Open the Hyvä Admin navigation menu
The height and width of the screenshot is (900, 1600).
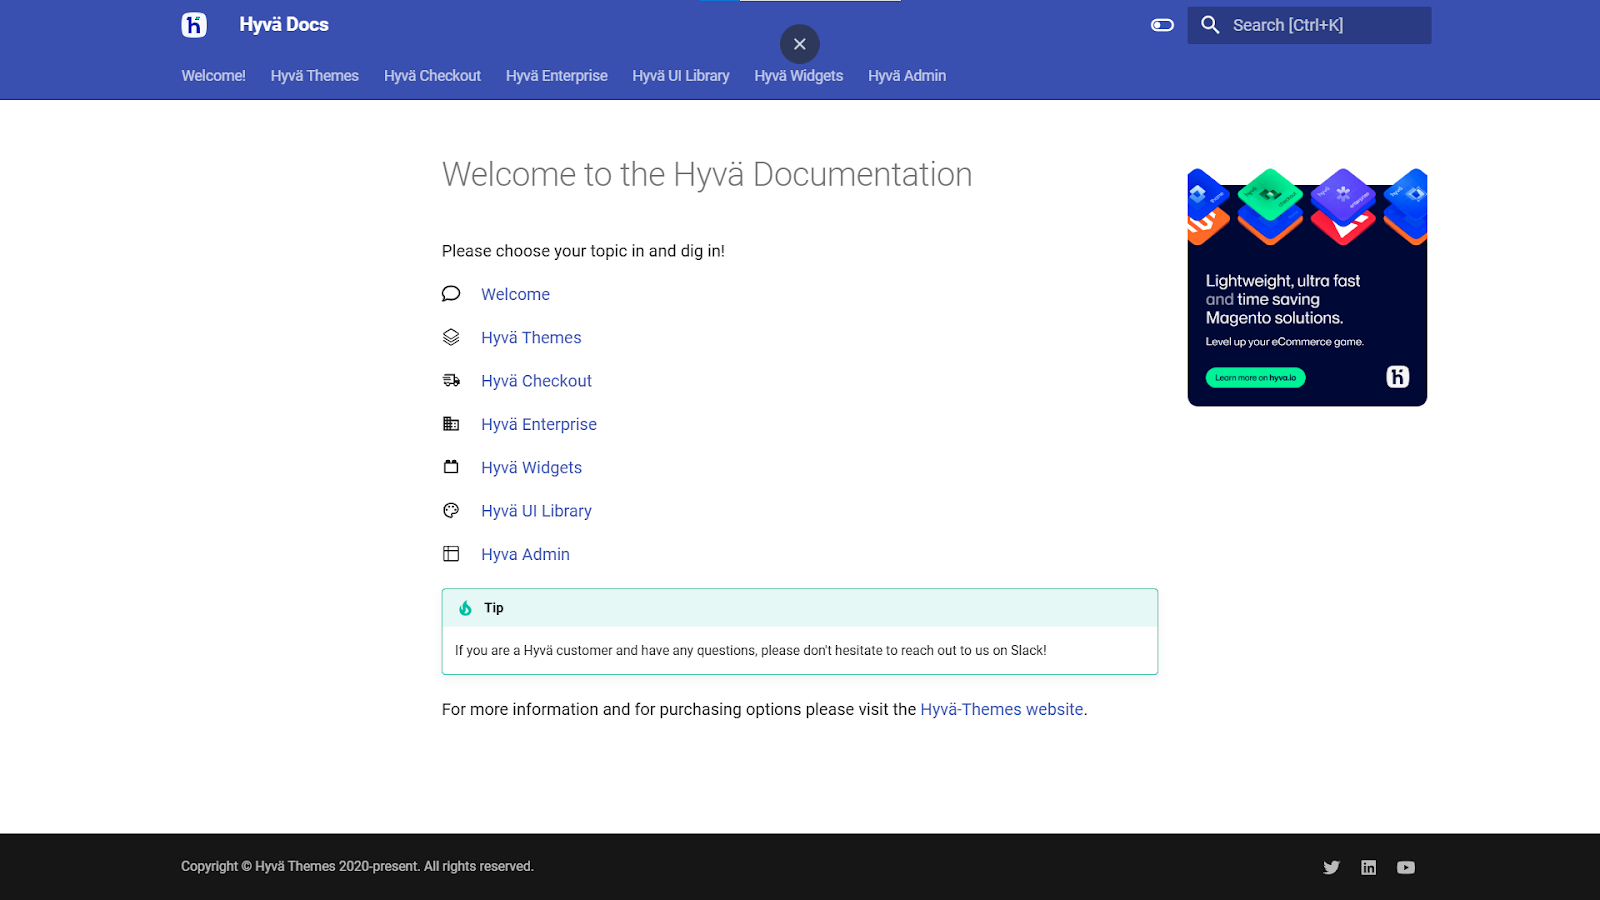pos(906,75)
